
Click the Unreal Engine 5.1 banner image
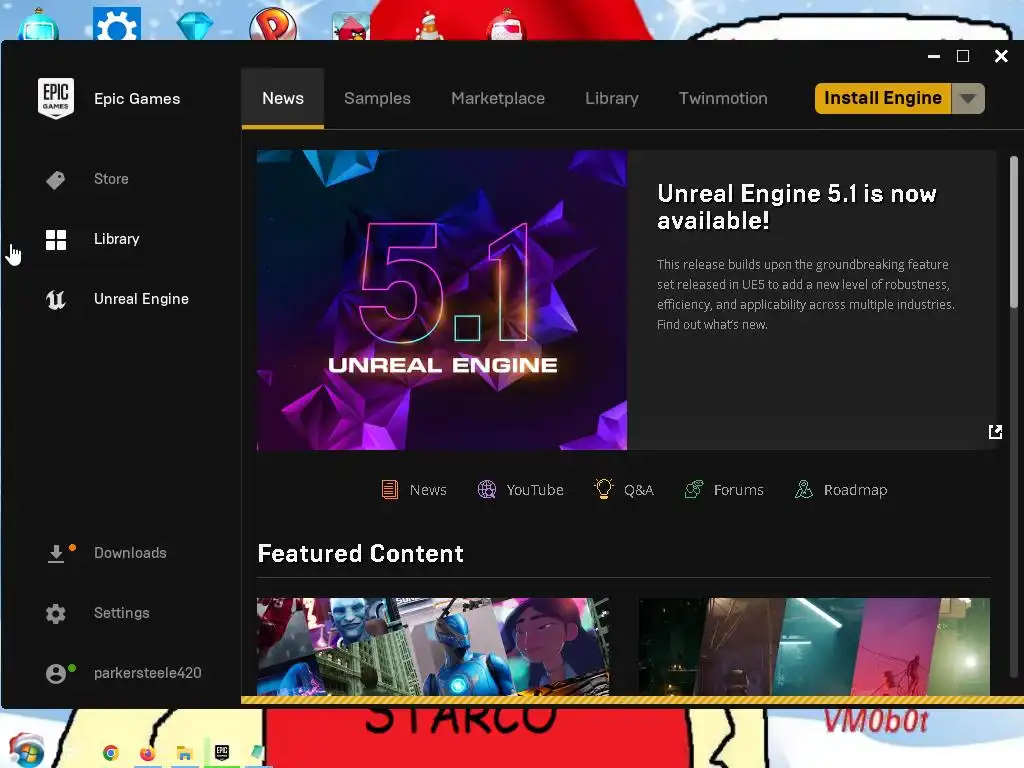[x=442, y=300]
